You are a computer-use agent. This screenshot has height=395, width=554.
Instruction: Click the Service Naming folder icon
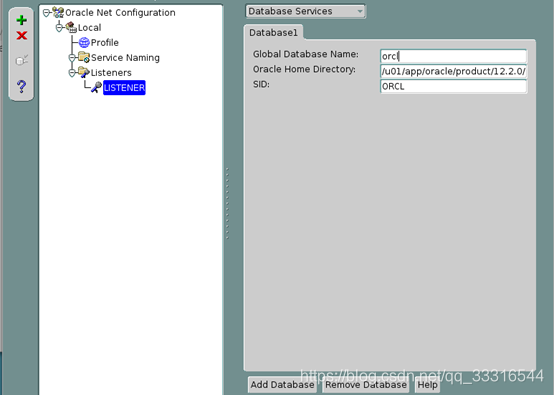coord(84,57)
